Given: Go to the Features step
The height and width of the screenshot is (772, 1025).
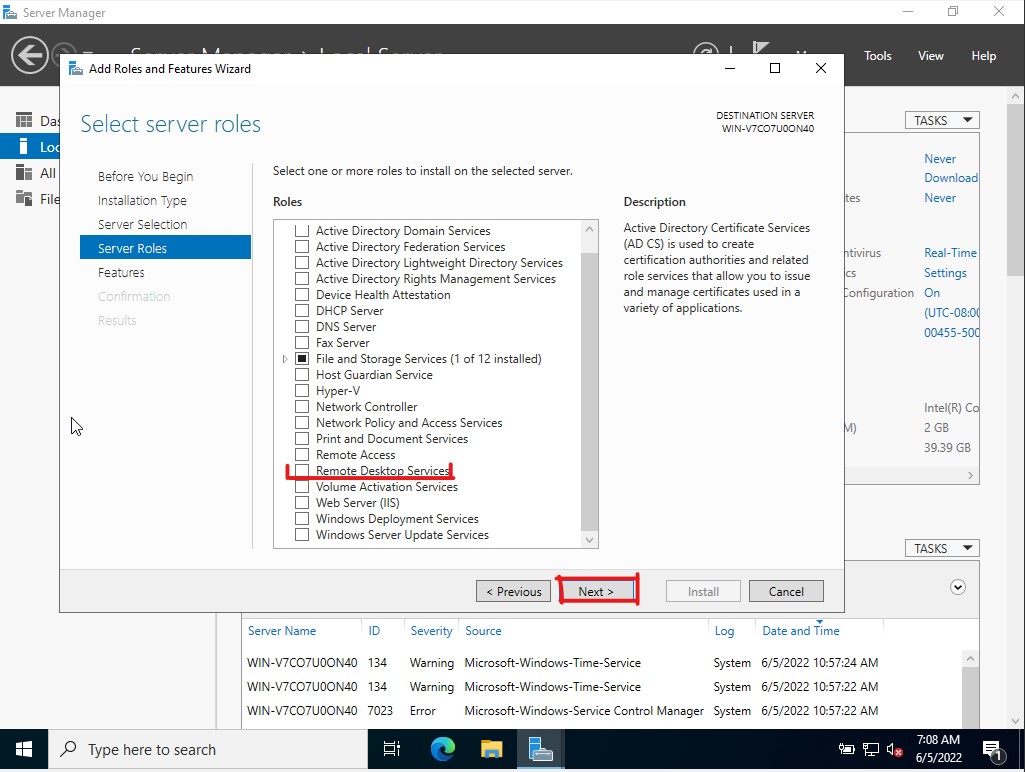Looking at the screenshot, I should (121, 273).
